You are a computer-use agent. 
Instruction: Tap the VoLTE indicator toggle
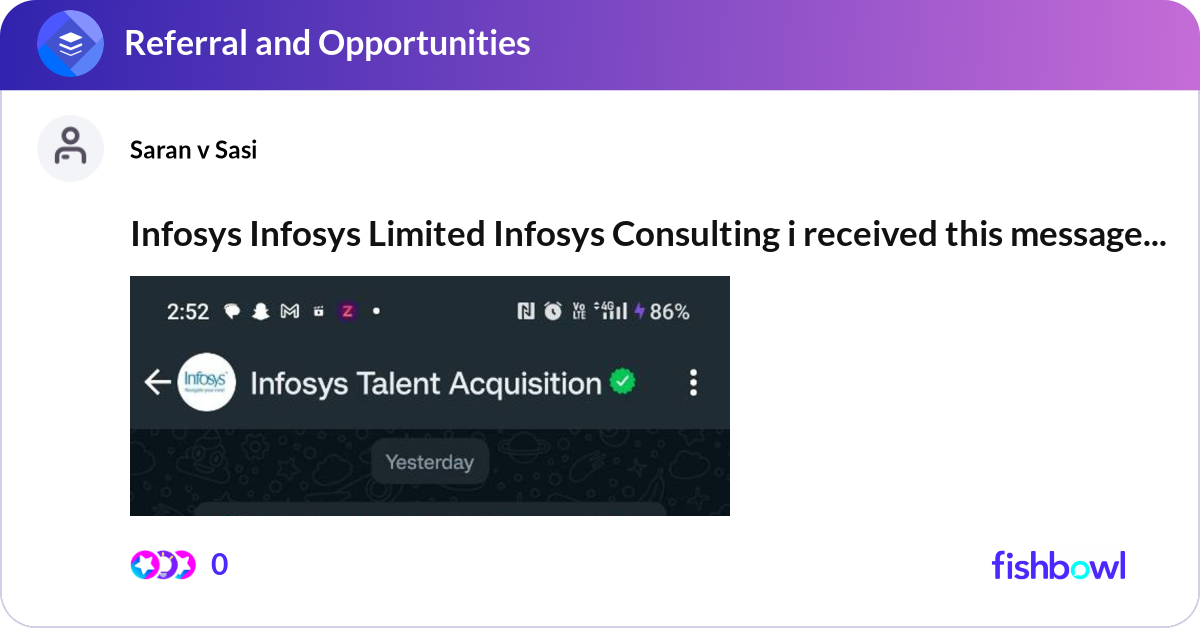pos(580,311)
